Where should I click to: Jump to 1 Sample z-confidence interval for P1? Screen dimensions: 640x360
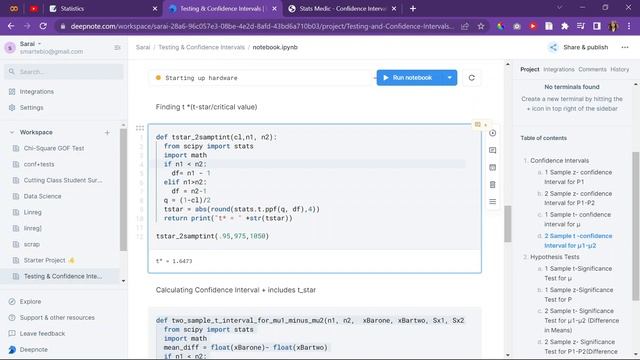[578, 177]
